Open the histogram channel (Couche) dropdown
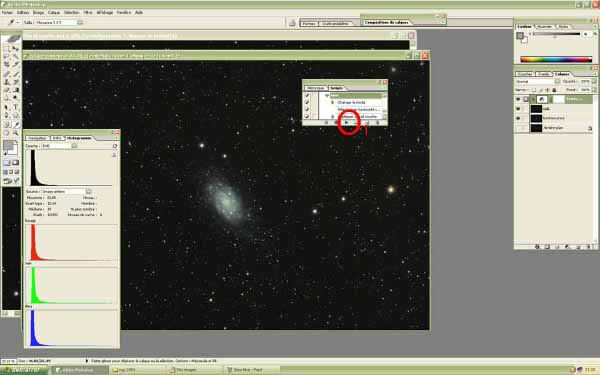 [59, 146]
